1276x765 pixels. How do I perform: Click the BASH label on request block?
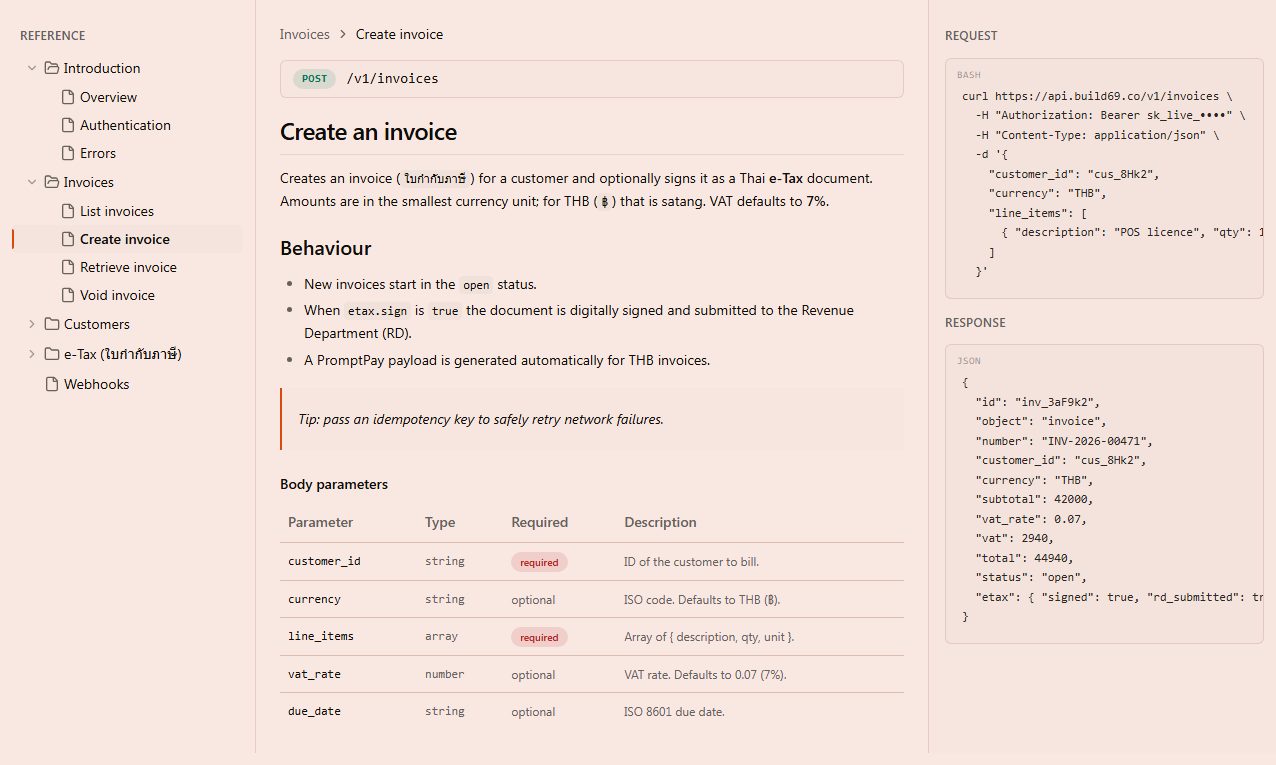click(x=969, y=75)
